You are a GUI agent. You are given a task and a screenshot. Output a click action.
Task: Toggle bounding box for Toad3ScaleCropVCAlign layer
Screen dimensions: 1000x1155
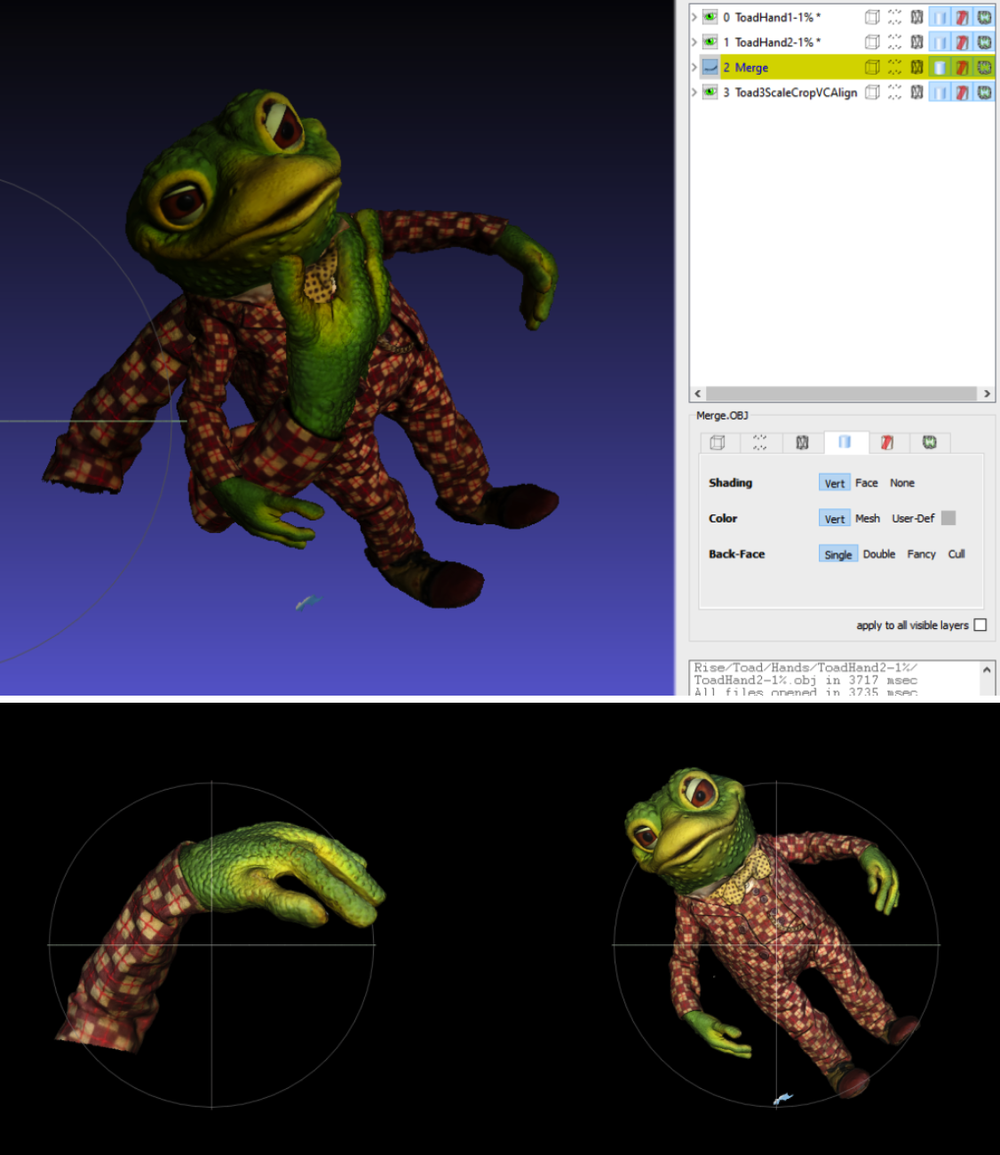[x=872, y=92]
